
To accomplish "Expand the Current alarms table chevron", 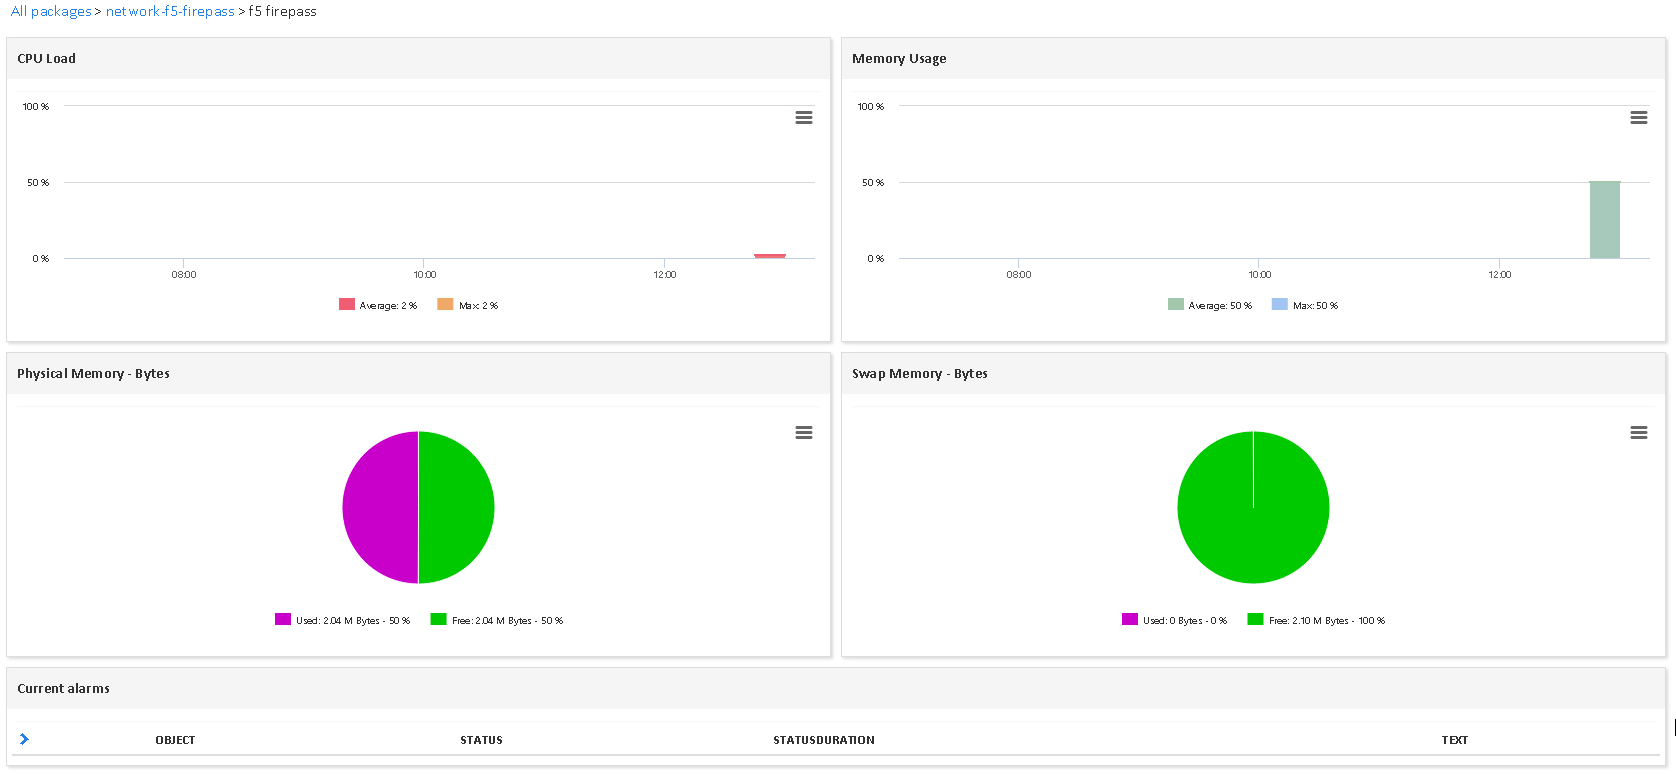I will click(x=24, y=739).
